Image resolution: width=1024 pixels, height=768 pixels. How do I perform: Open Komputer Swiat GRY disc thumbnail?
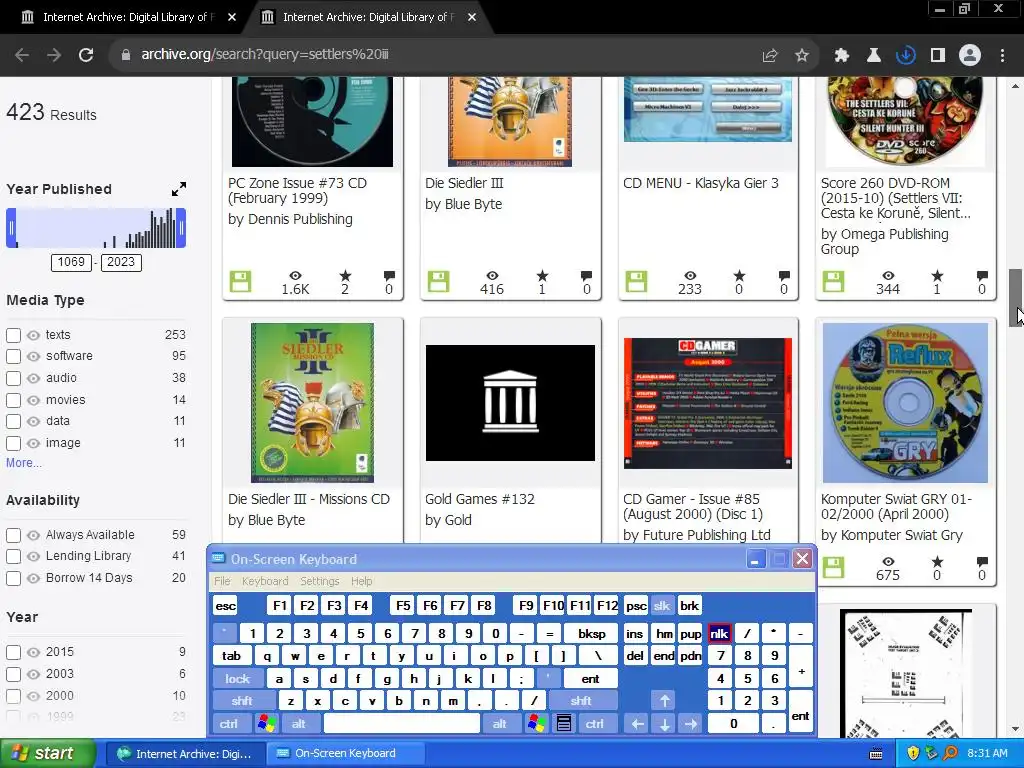pos(905,403)
